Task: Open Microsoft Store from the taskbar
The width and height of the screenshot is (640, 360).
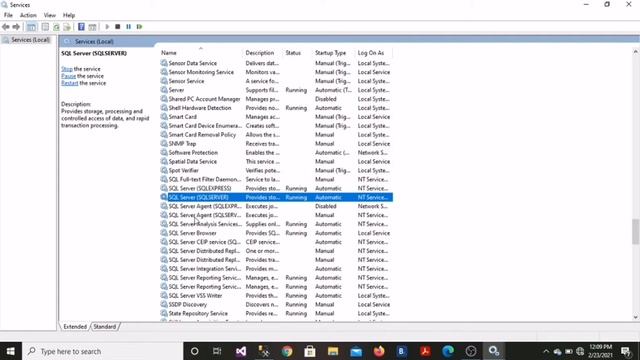Action: coord(310,351)
